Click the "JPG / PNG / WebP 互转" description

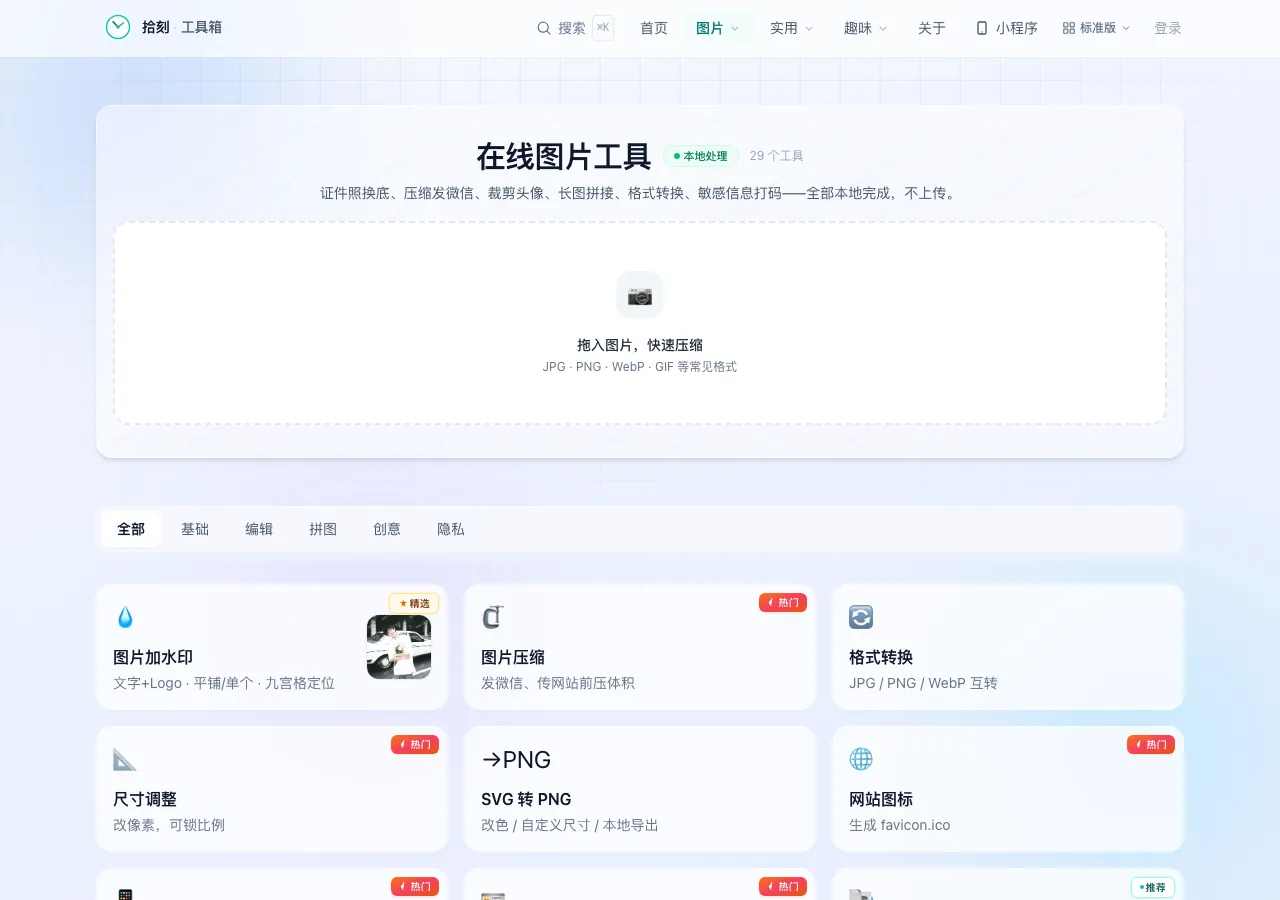[x=923, y=683]
